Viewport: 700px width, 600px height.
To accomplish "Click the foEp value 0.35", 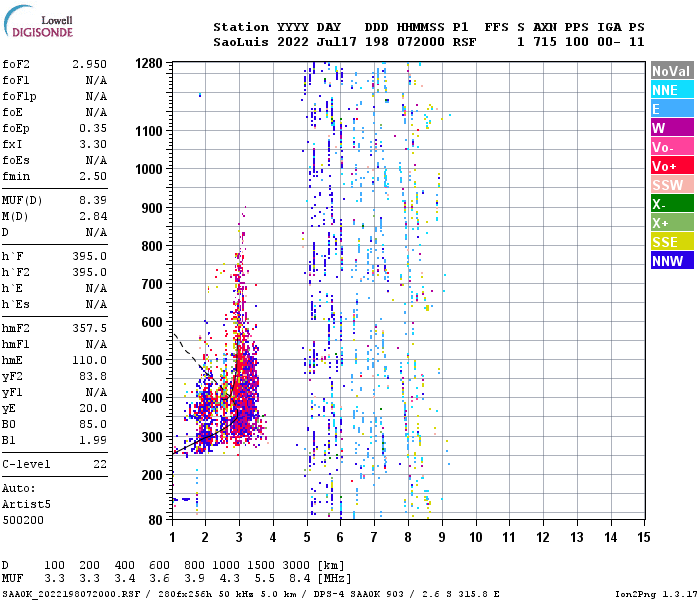I will click(x=93, y=128).
